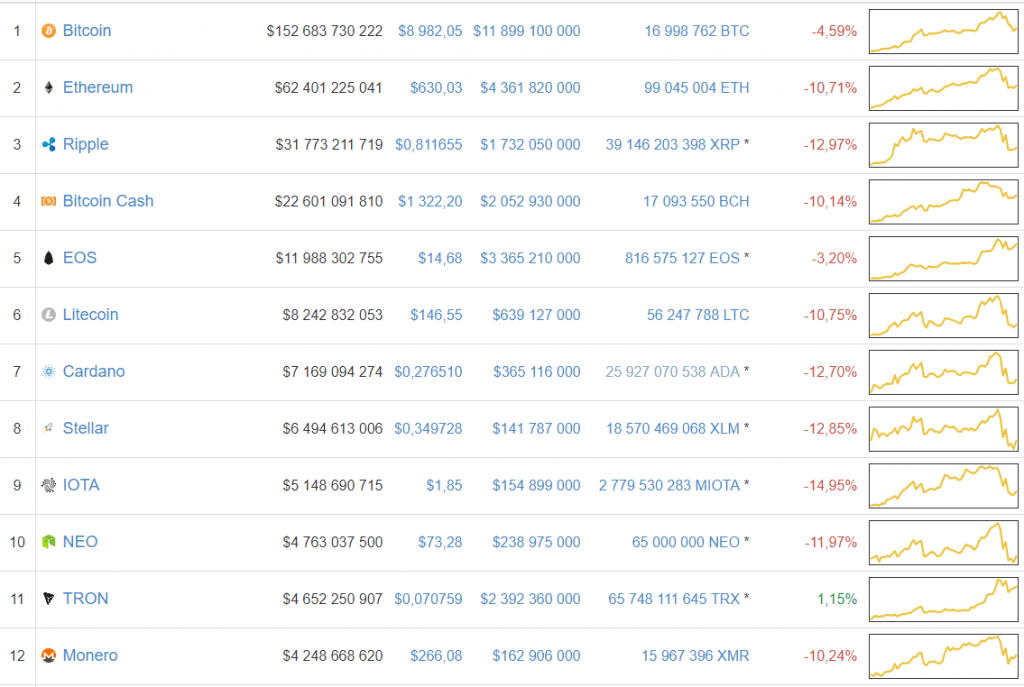Open the IOTA coin name link

pos(81,485)
